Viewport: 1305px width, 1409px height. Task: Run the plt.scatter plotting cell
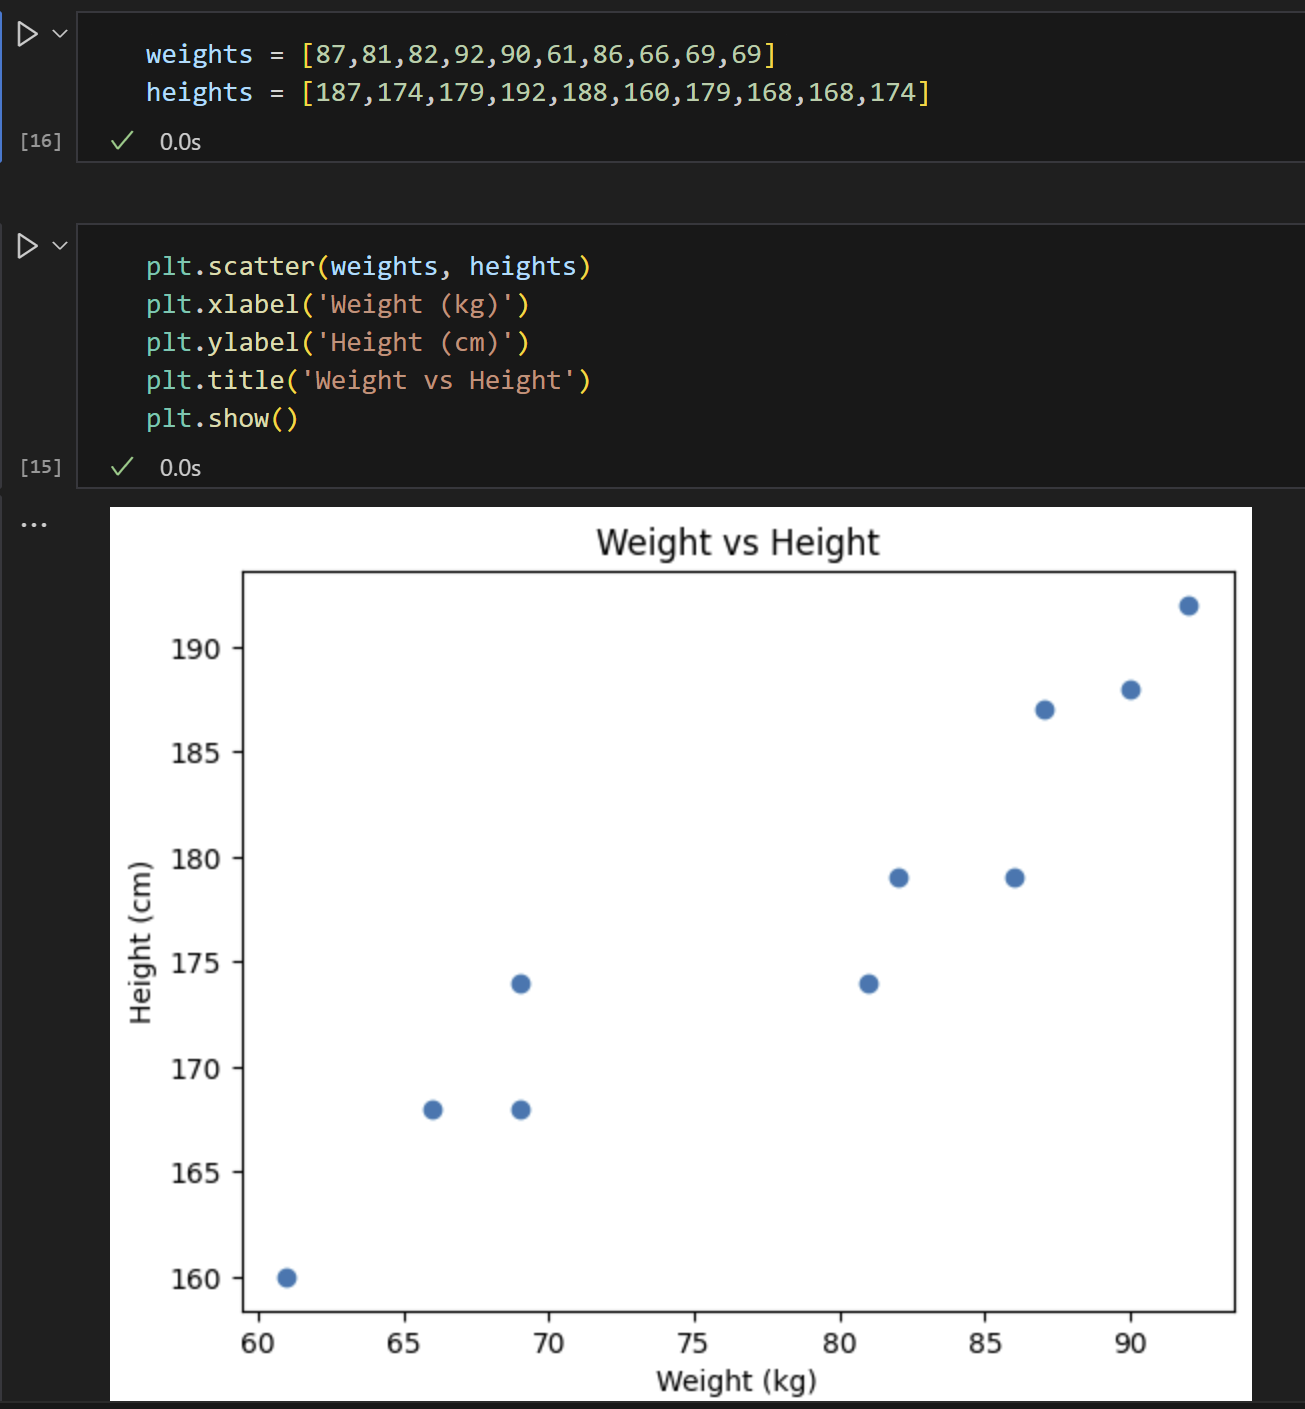pos(28,246)
